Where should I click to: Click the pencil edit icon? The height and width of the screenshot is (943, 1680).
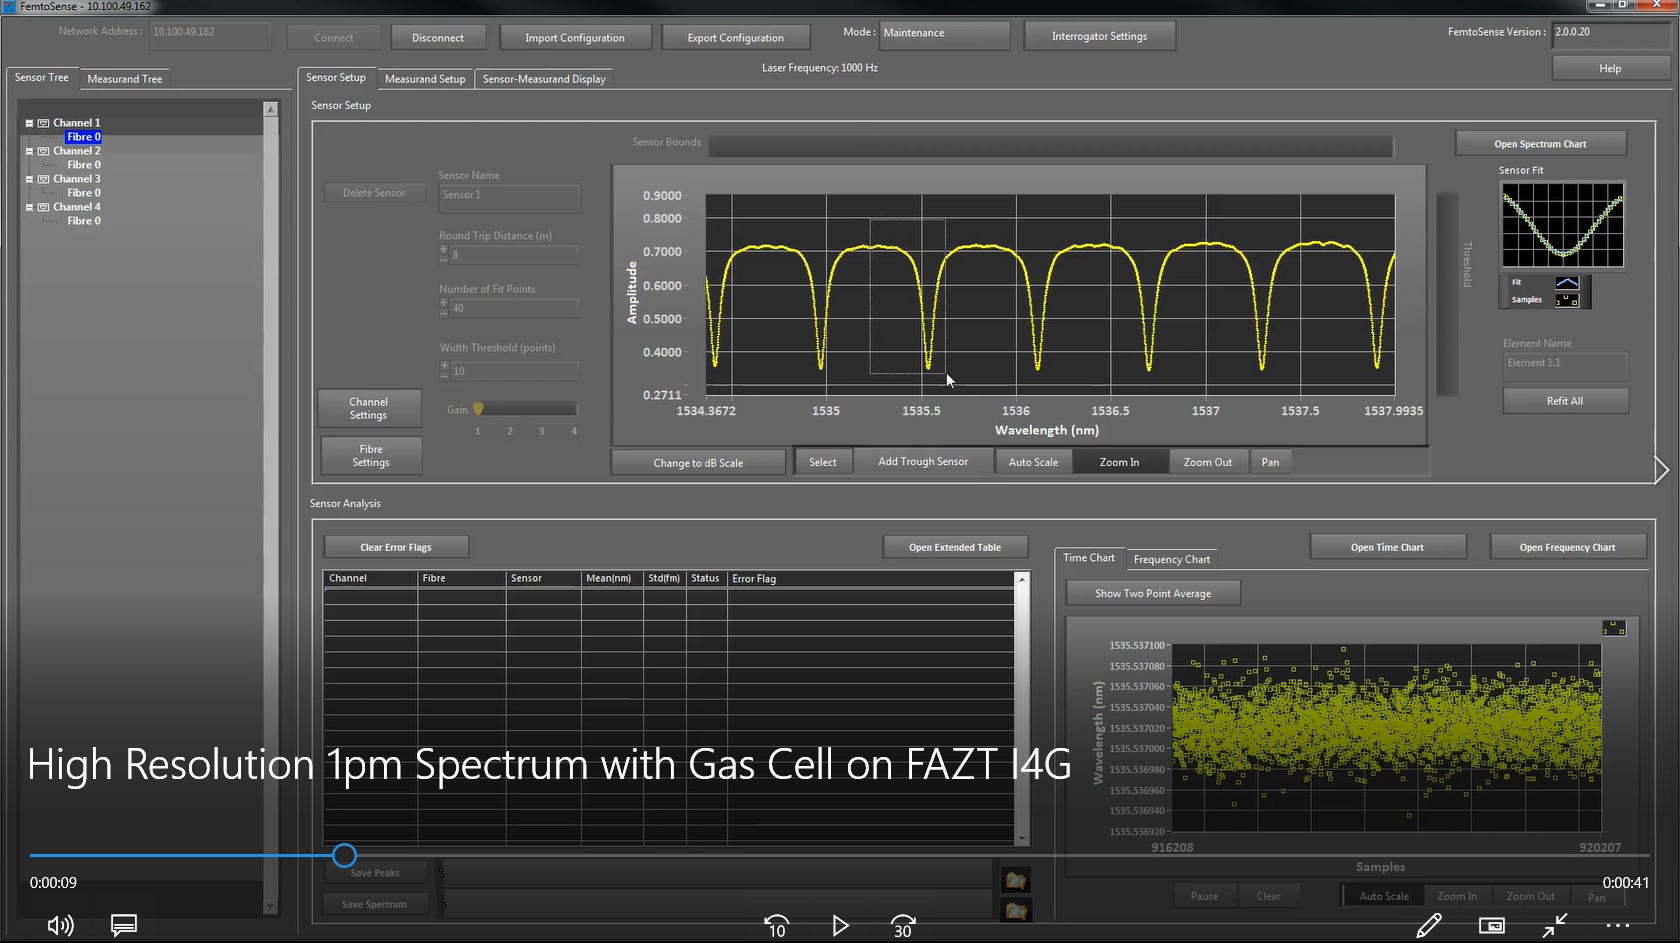[x=1429, y=925]
